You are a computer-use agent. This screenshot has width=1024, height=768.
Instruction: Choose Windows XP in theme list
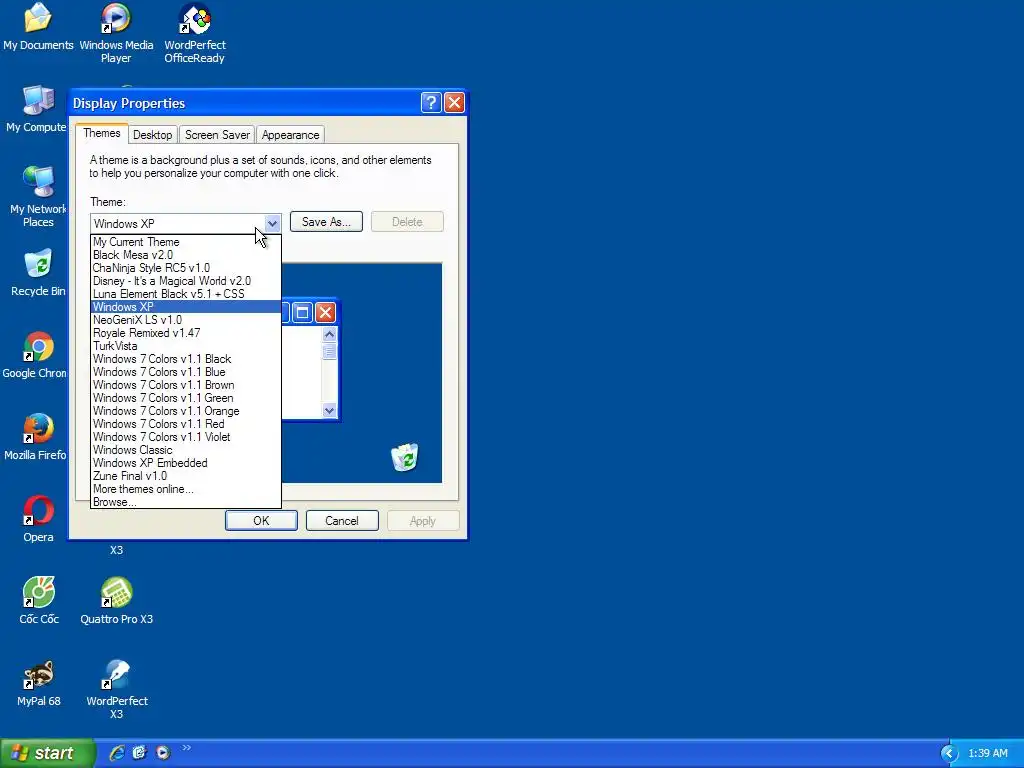185,307
